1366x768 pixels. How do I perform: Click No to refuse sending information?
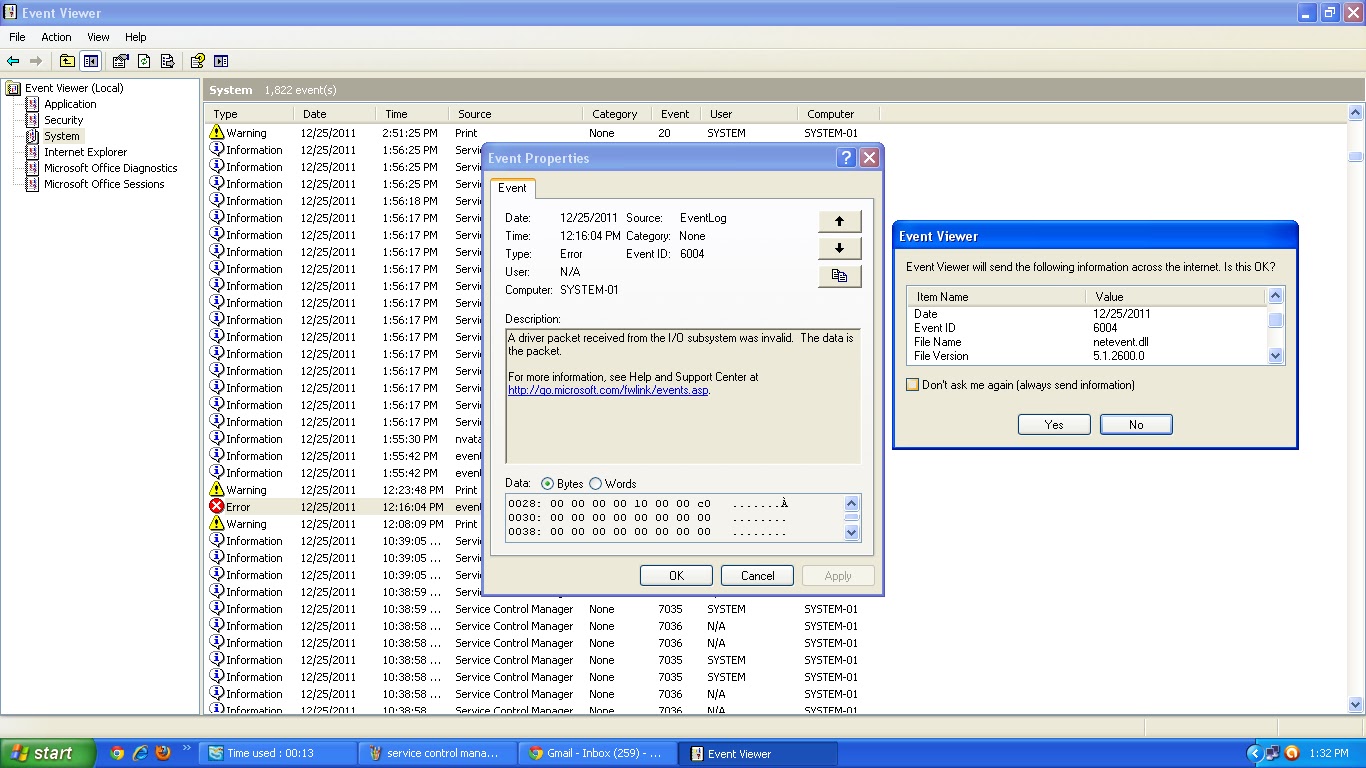click(x=1135, y=424)
